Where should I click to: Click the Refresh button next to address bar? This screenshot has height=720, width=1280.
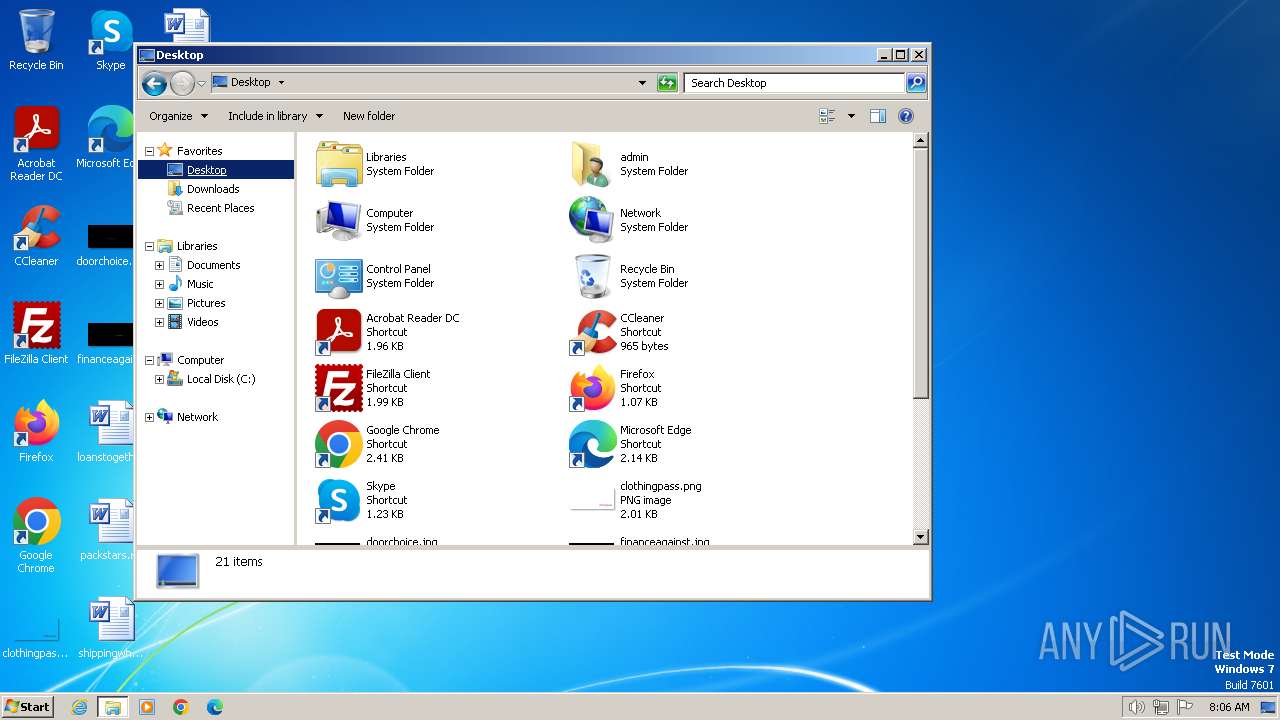[x=667, y=83]
